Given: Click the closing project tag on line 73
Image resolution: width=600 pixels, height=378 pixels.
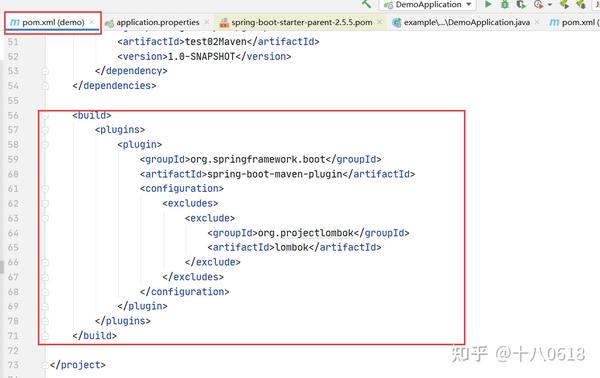Looking at the screenshot, I should [x=78, y=365].
